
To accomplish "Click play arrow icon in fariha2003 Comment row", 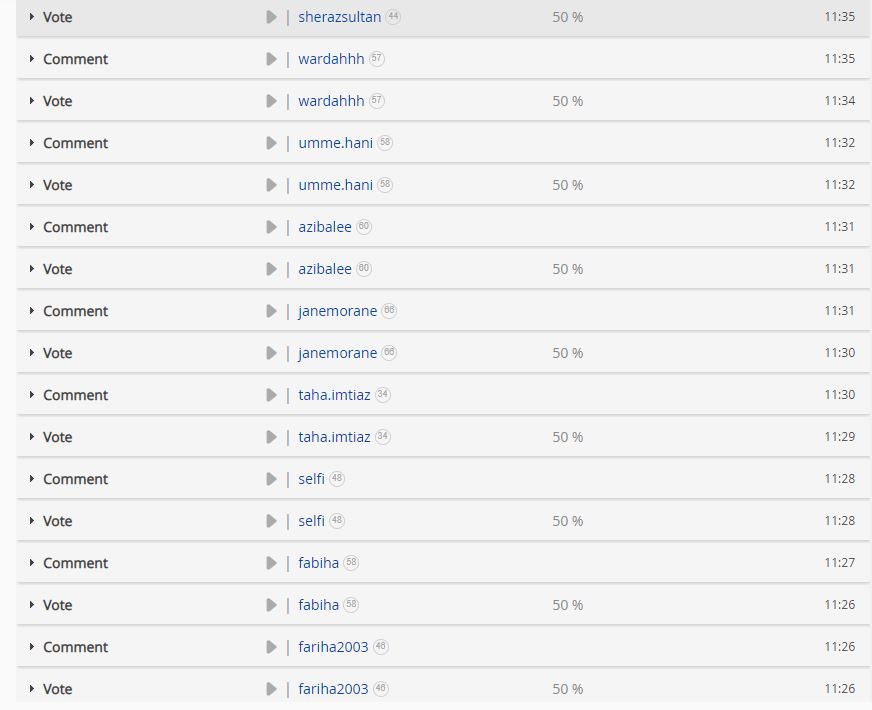I will [271, 647].
